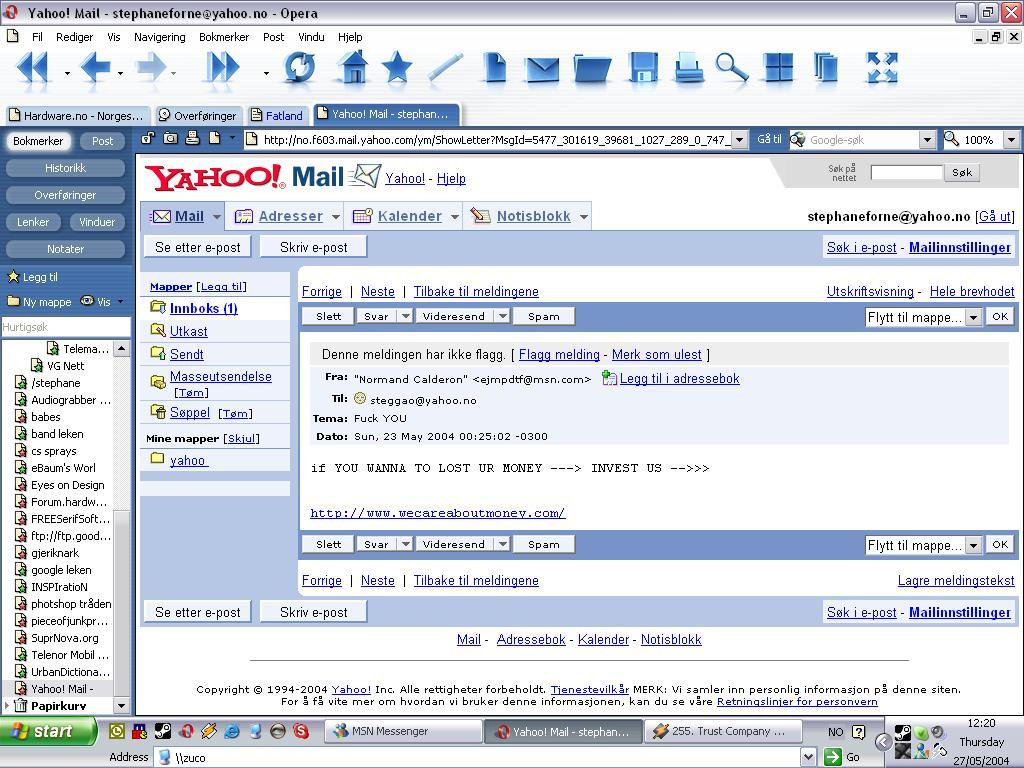Print using the printer toolbar icon
The image size is (1024, 768).
point(688,68)
